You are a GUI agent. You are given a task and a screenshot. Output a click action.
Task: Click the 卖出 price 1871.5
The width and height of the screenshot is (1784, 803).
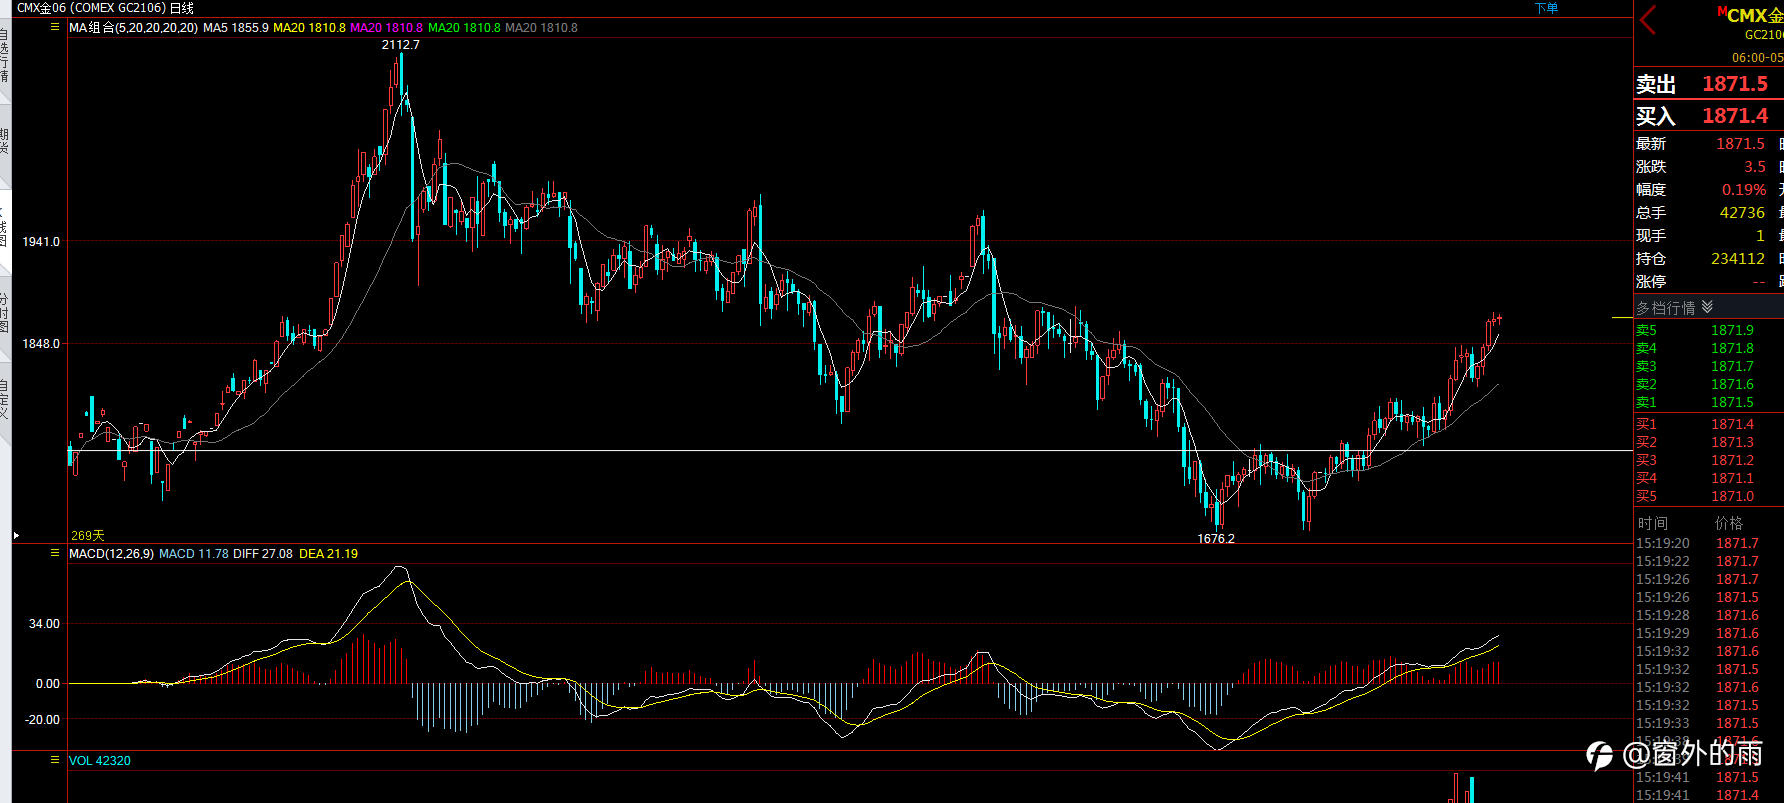1735,84
